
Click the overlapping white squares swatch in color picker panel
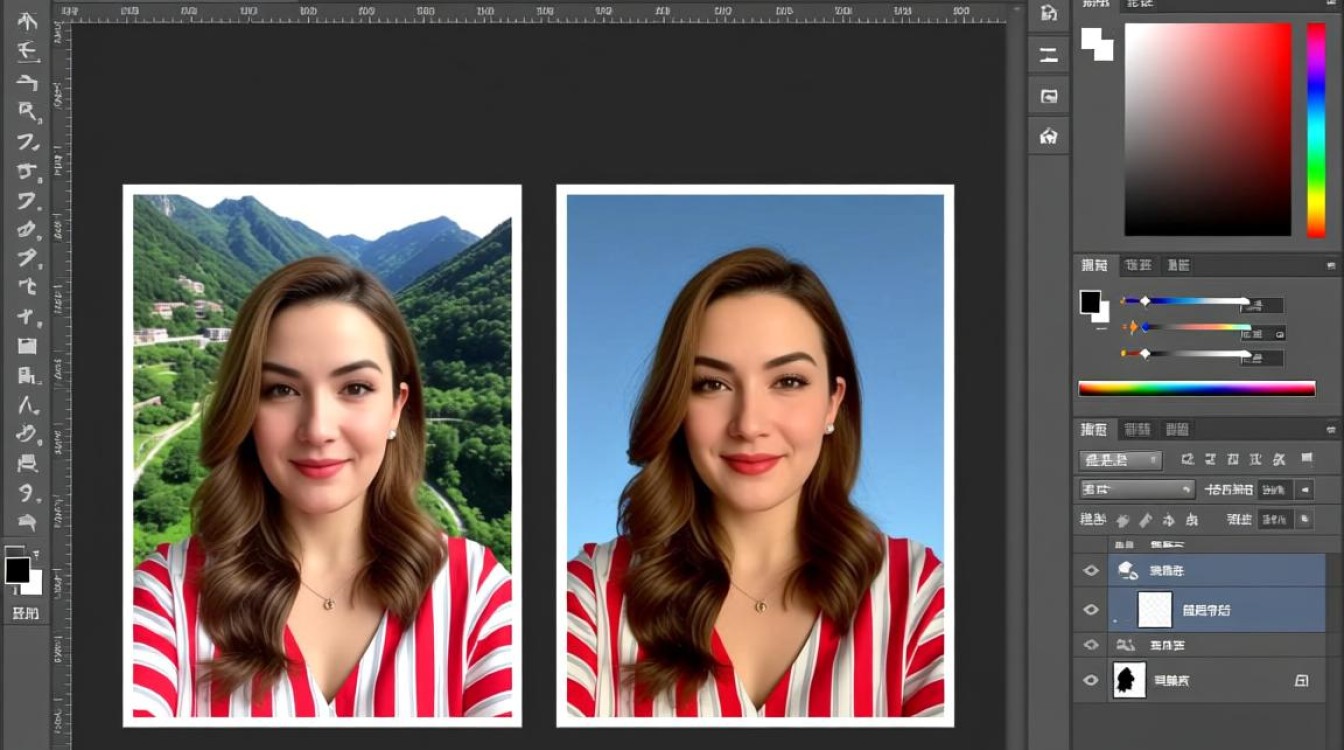(x=1097, y=44)
